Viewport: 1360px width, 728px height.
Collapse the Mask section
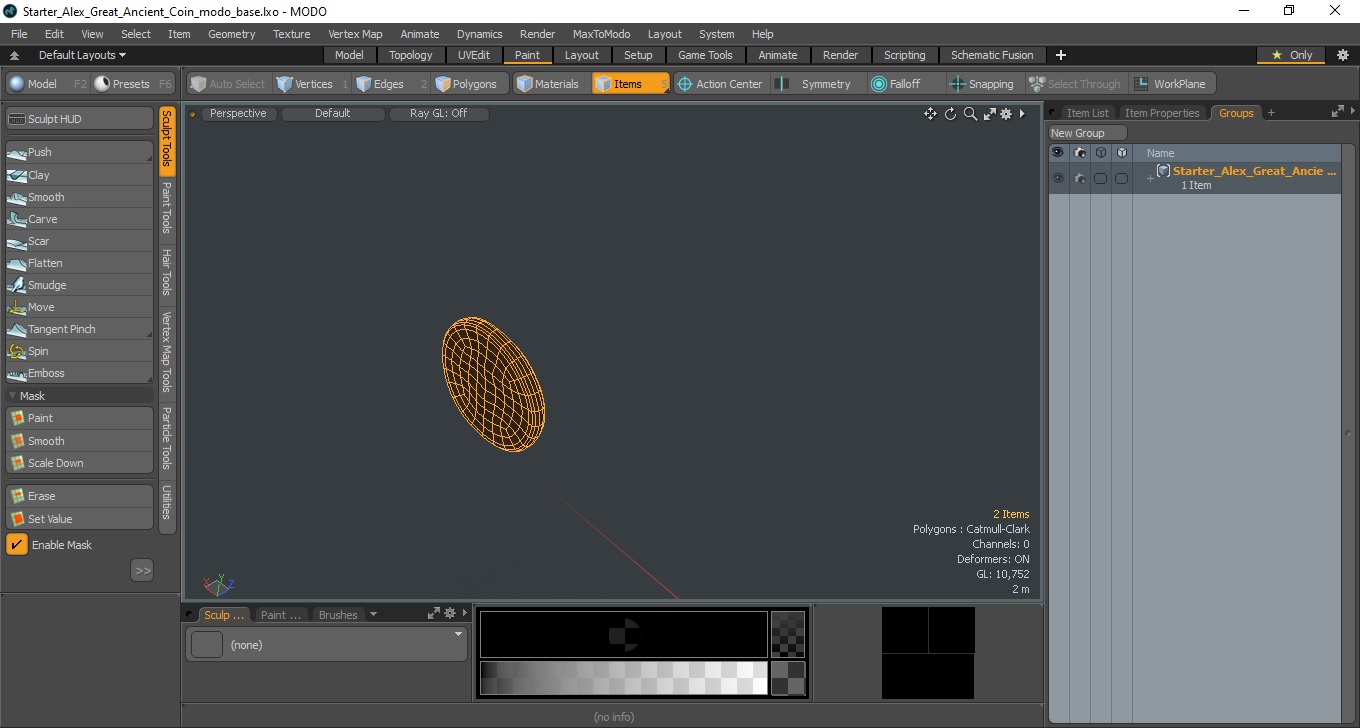12,396
